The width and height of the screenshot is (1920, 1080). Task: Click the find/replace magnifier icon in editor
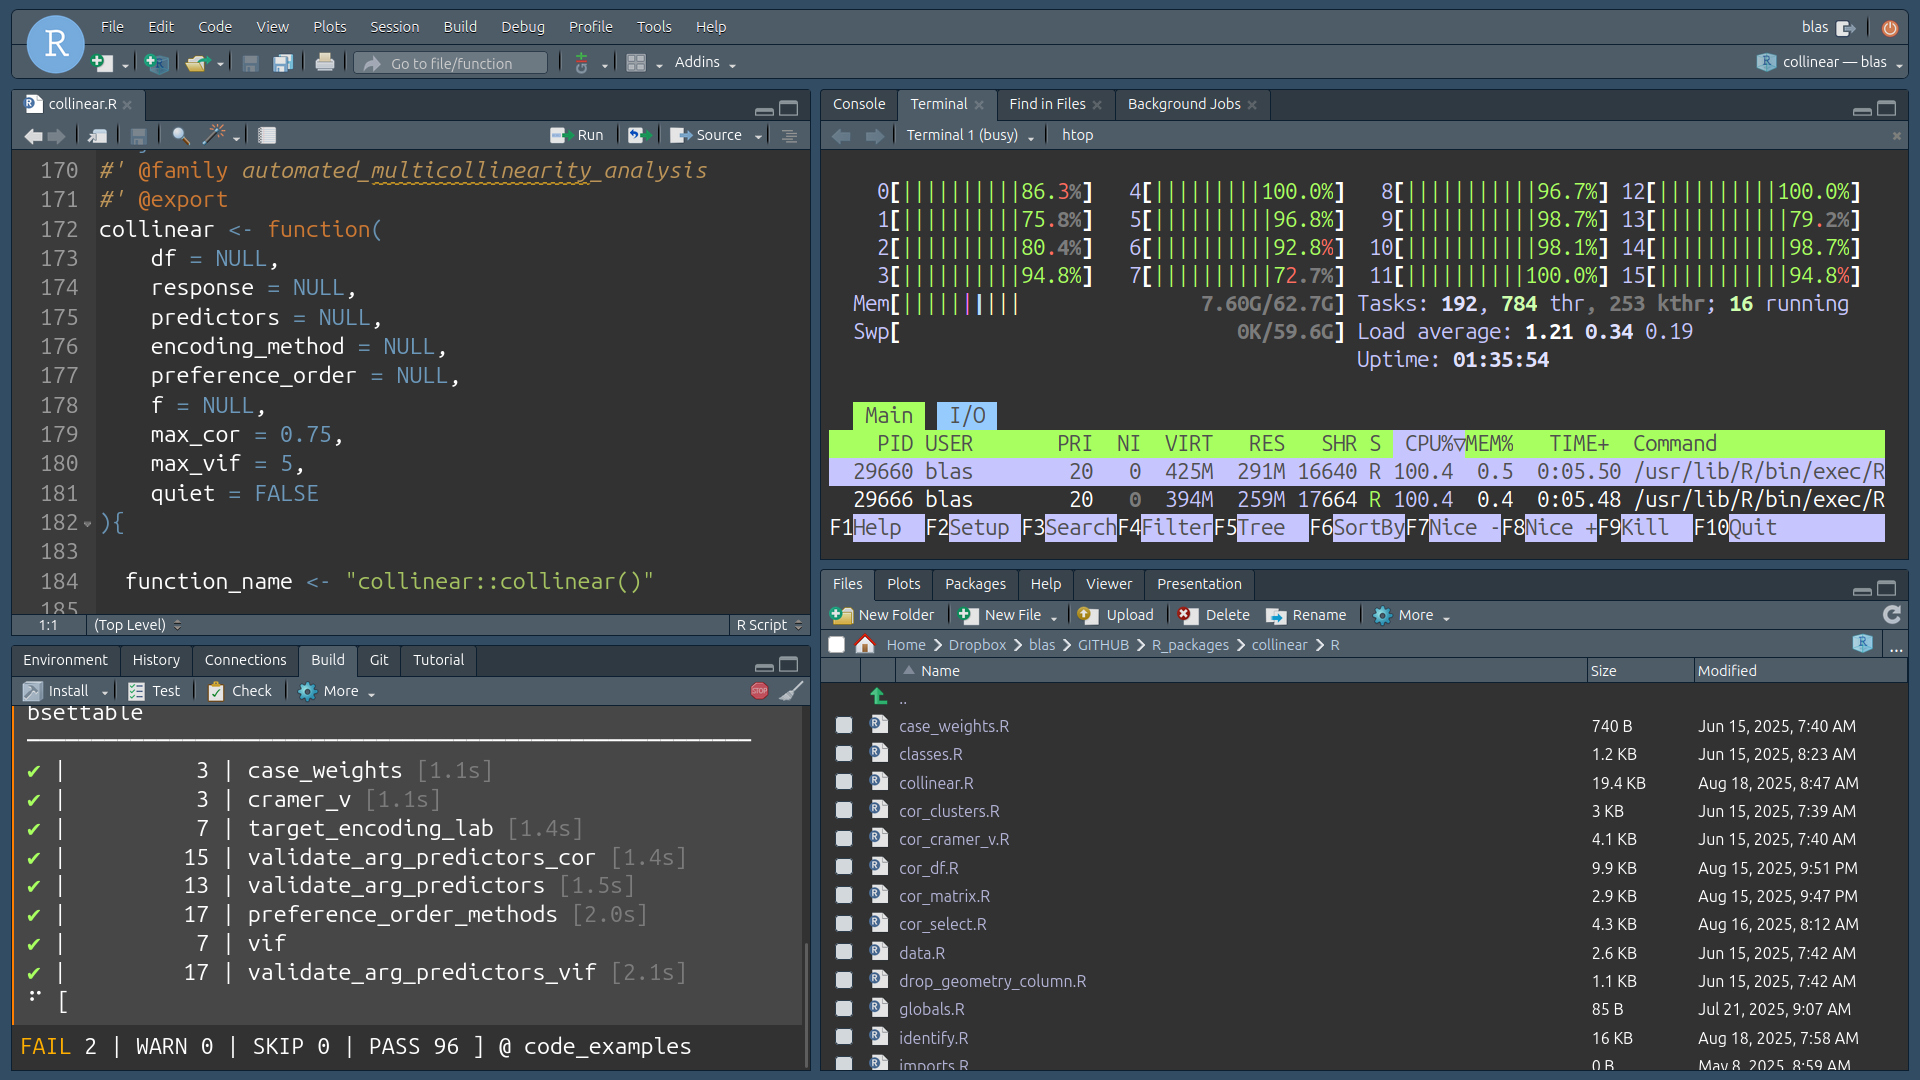click(180, 135)
